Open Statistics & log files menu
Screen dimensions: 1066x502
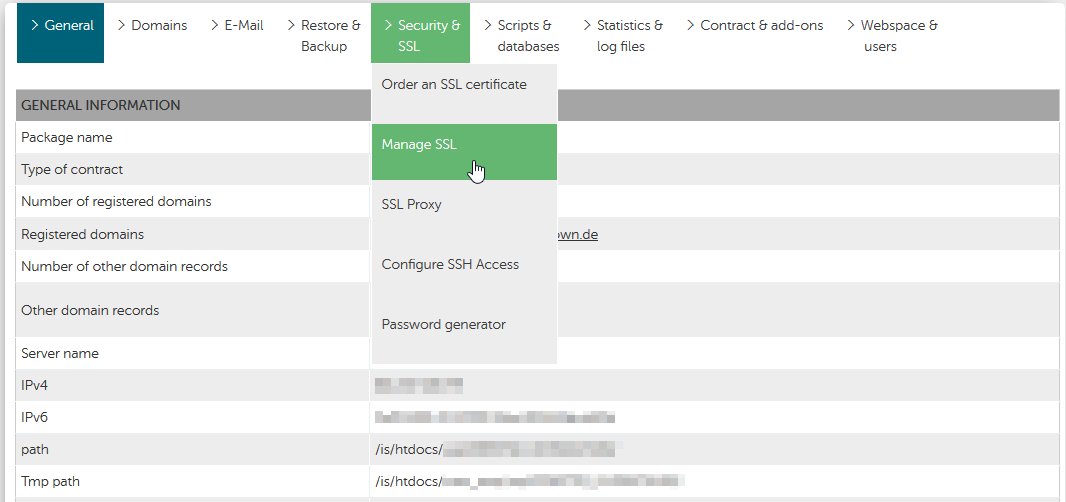pyautogui.click(x=623, y=36)
